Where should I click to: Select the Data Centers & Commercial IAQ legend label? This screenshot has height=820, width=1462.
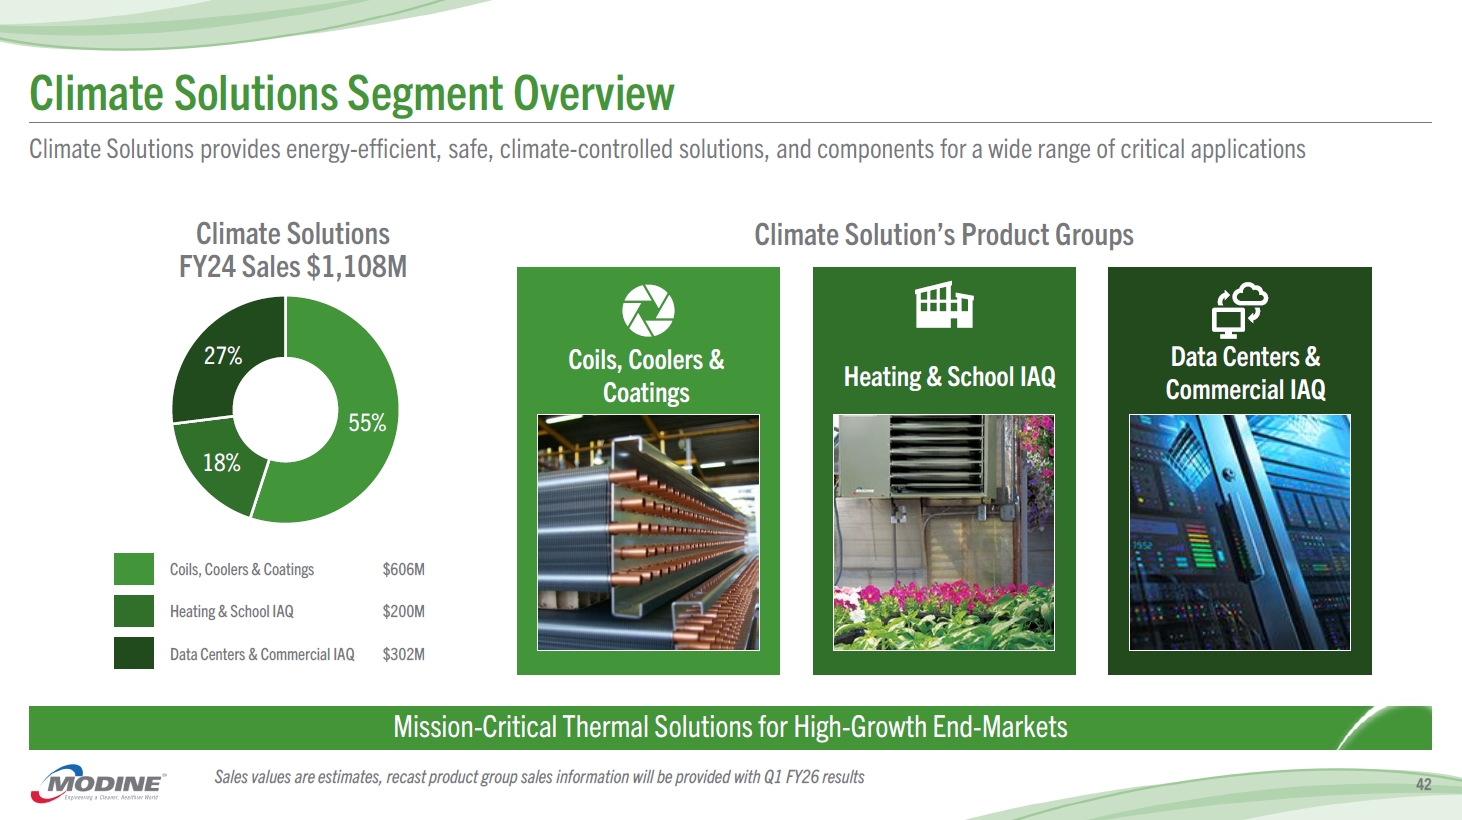click(262, 655)
